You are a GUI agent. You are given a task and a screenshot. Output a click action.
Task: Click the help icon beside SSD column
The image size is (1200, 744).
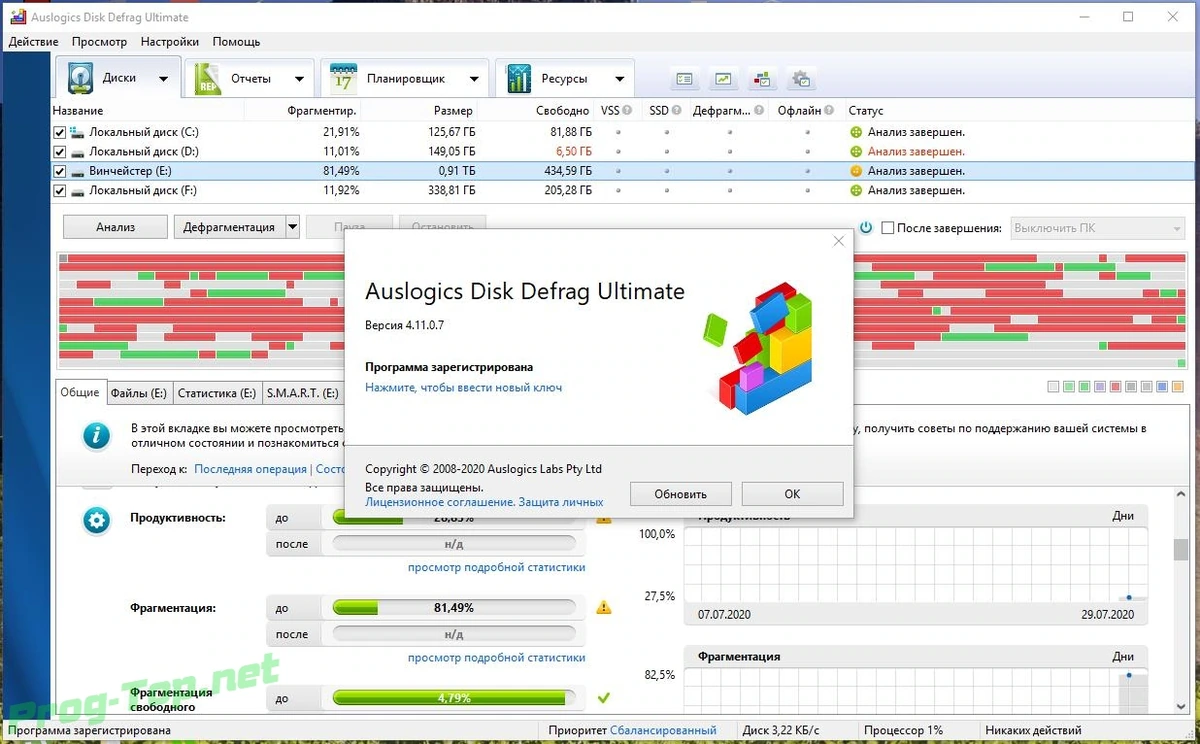(x=677, y=111)
